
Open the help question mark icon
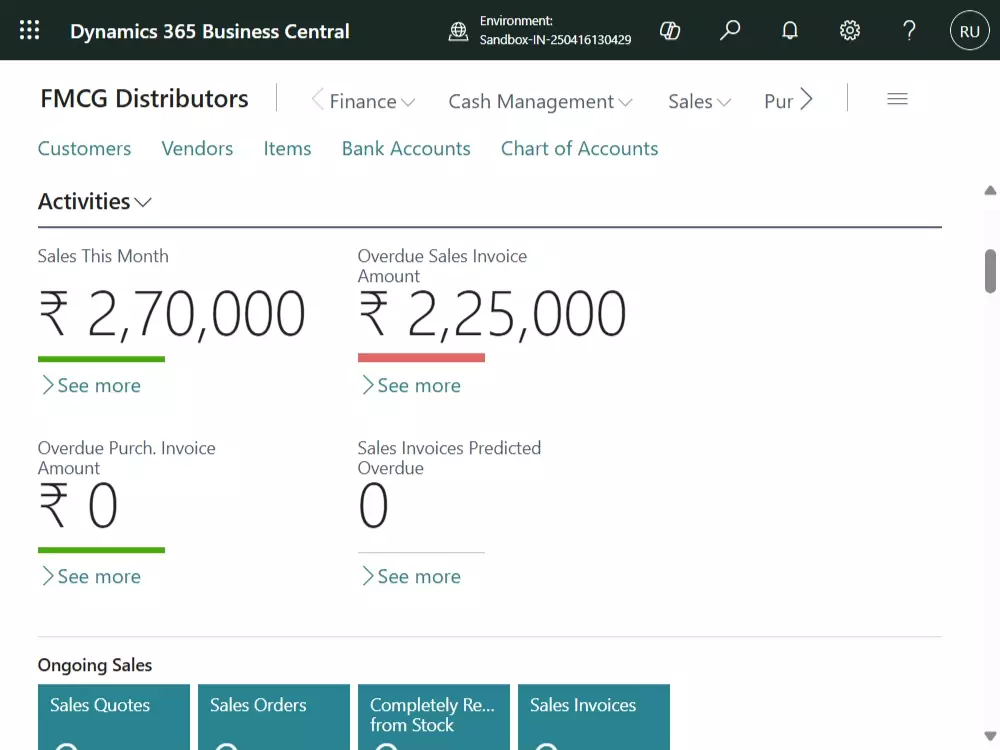point(909,30)
